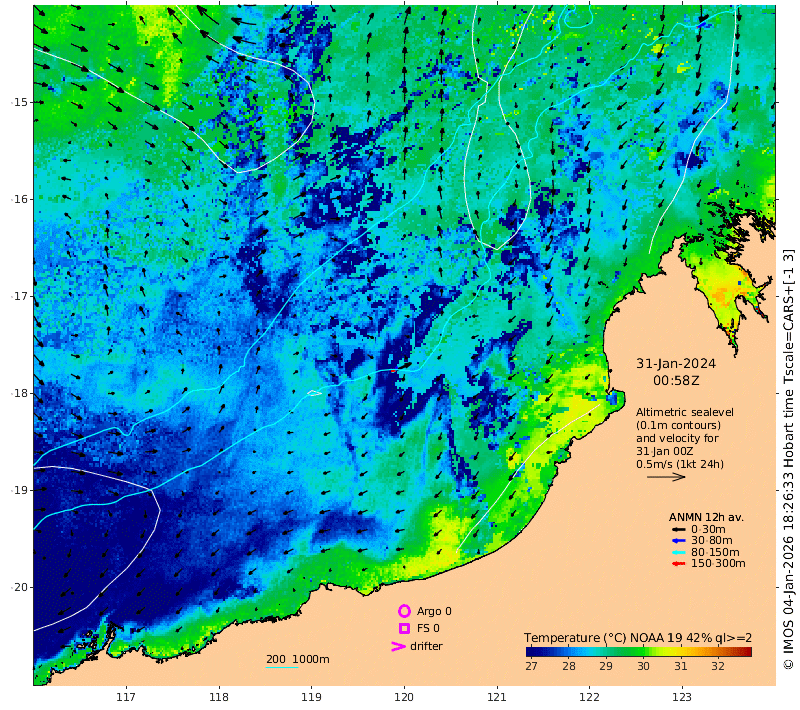Click the vertical IMOS copyright timestamp text

789,459
